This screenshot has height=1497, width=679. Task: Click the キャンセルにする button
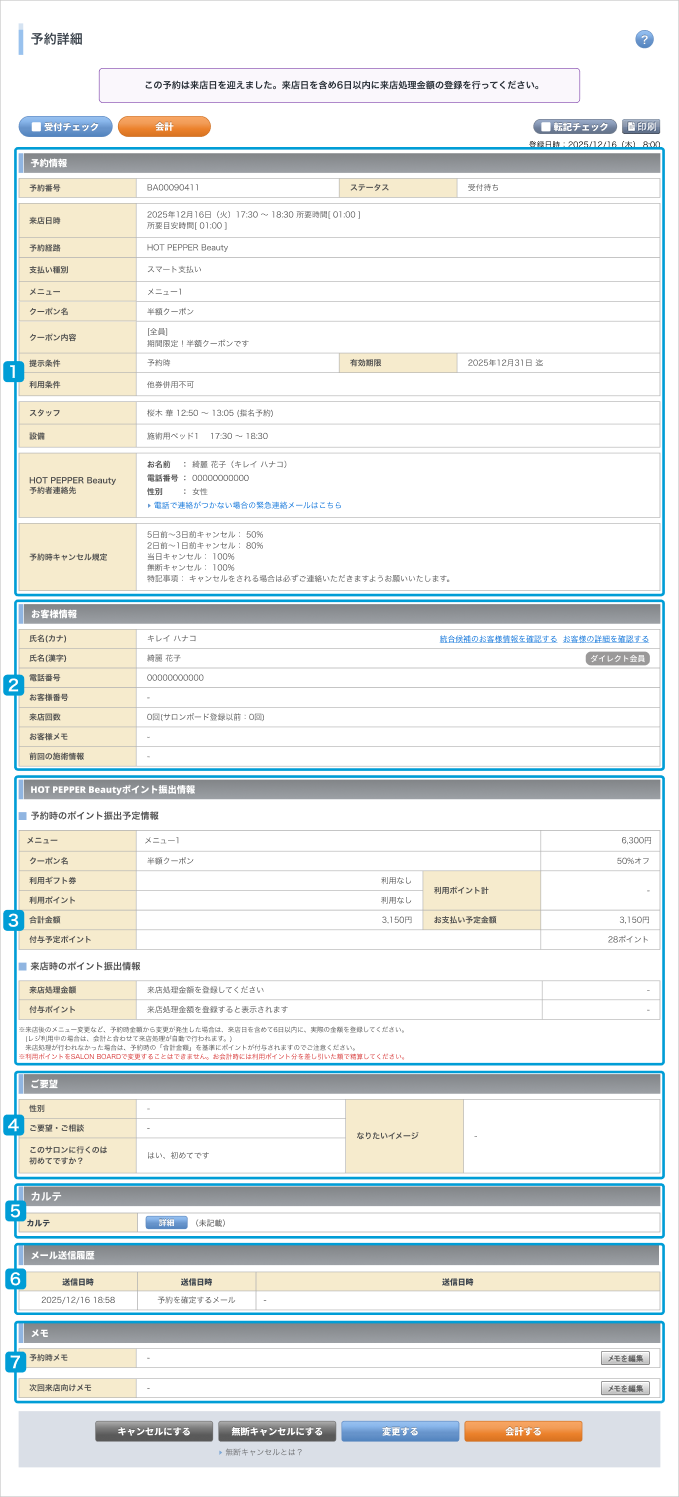pos(154,1431)
